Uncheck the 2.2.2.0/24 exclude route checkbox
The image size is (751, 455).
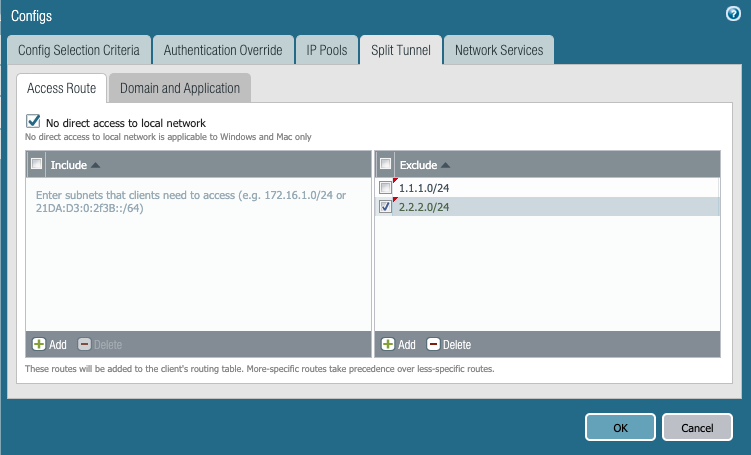[386, 207]
